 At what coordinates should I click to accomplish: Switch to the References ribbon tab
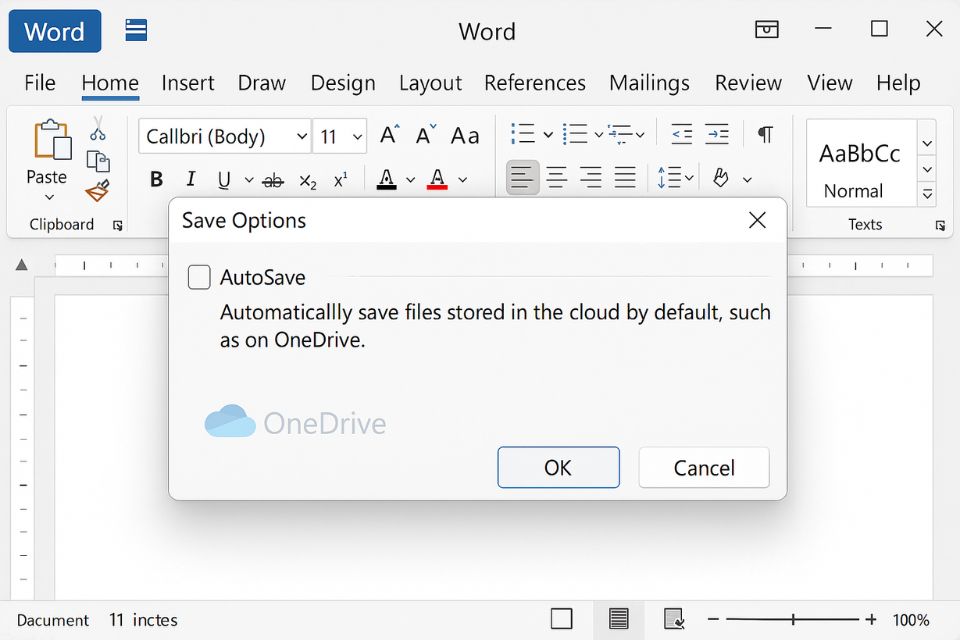535,83
